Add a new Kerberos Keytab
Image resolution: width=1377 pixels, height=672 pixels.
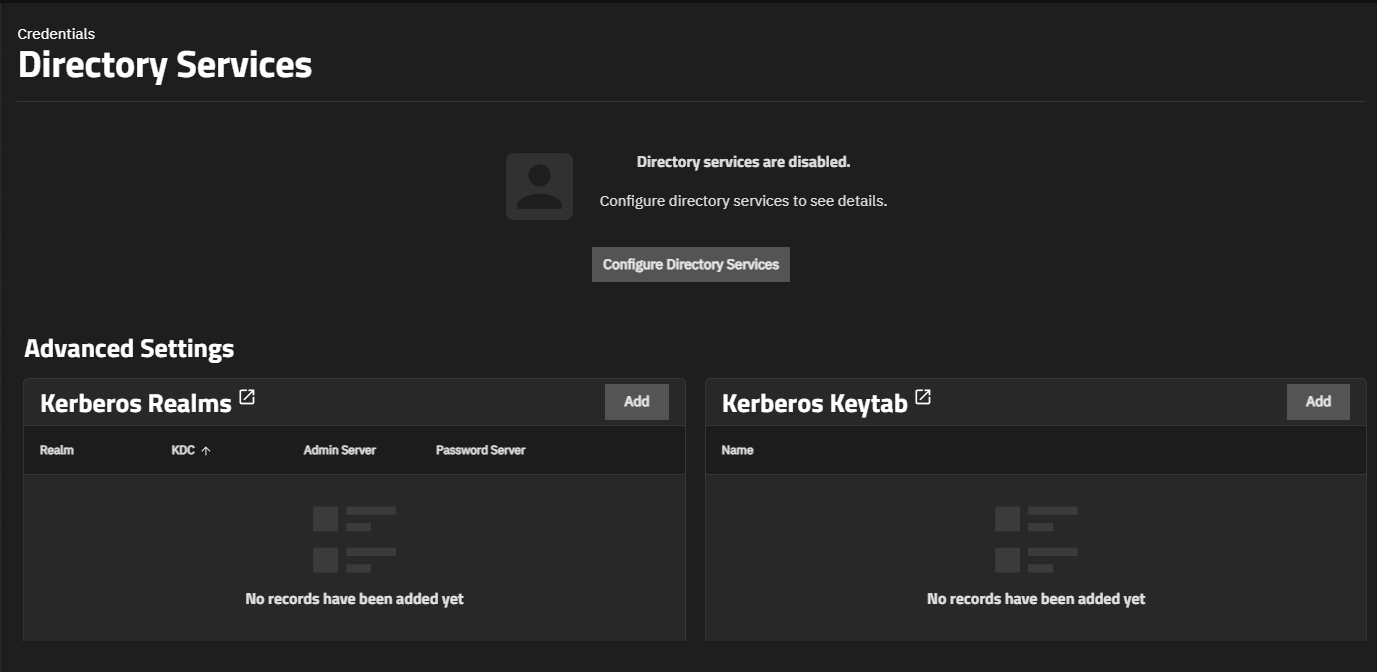point(1318,401)
